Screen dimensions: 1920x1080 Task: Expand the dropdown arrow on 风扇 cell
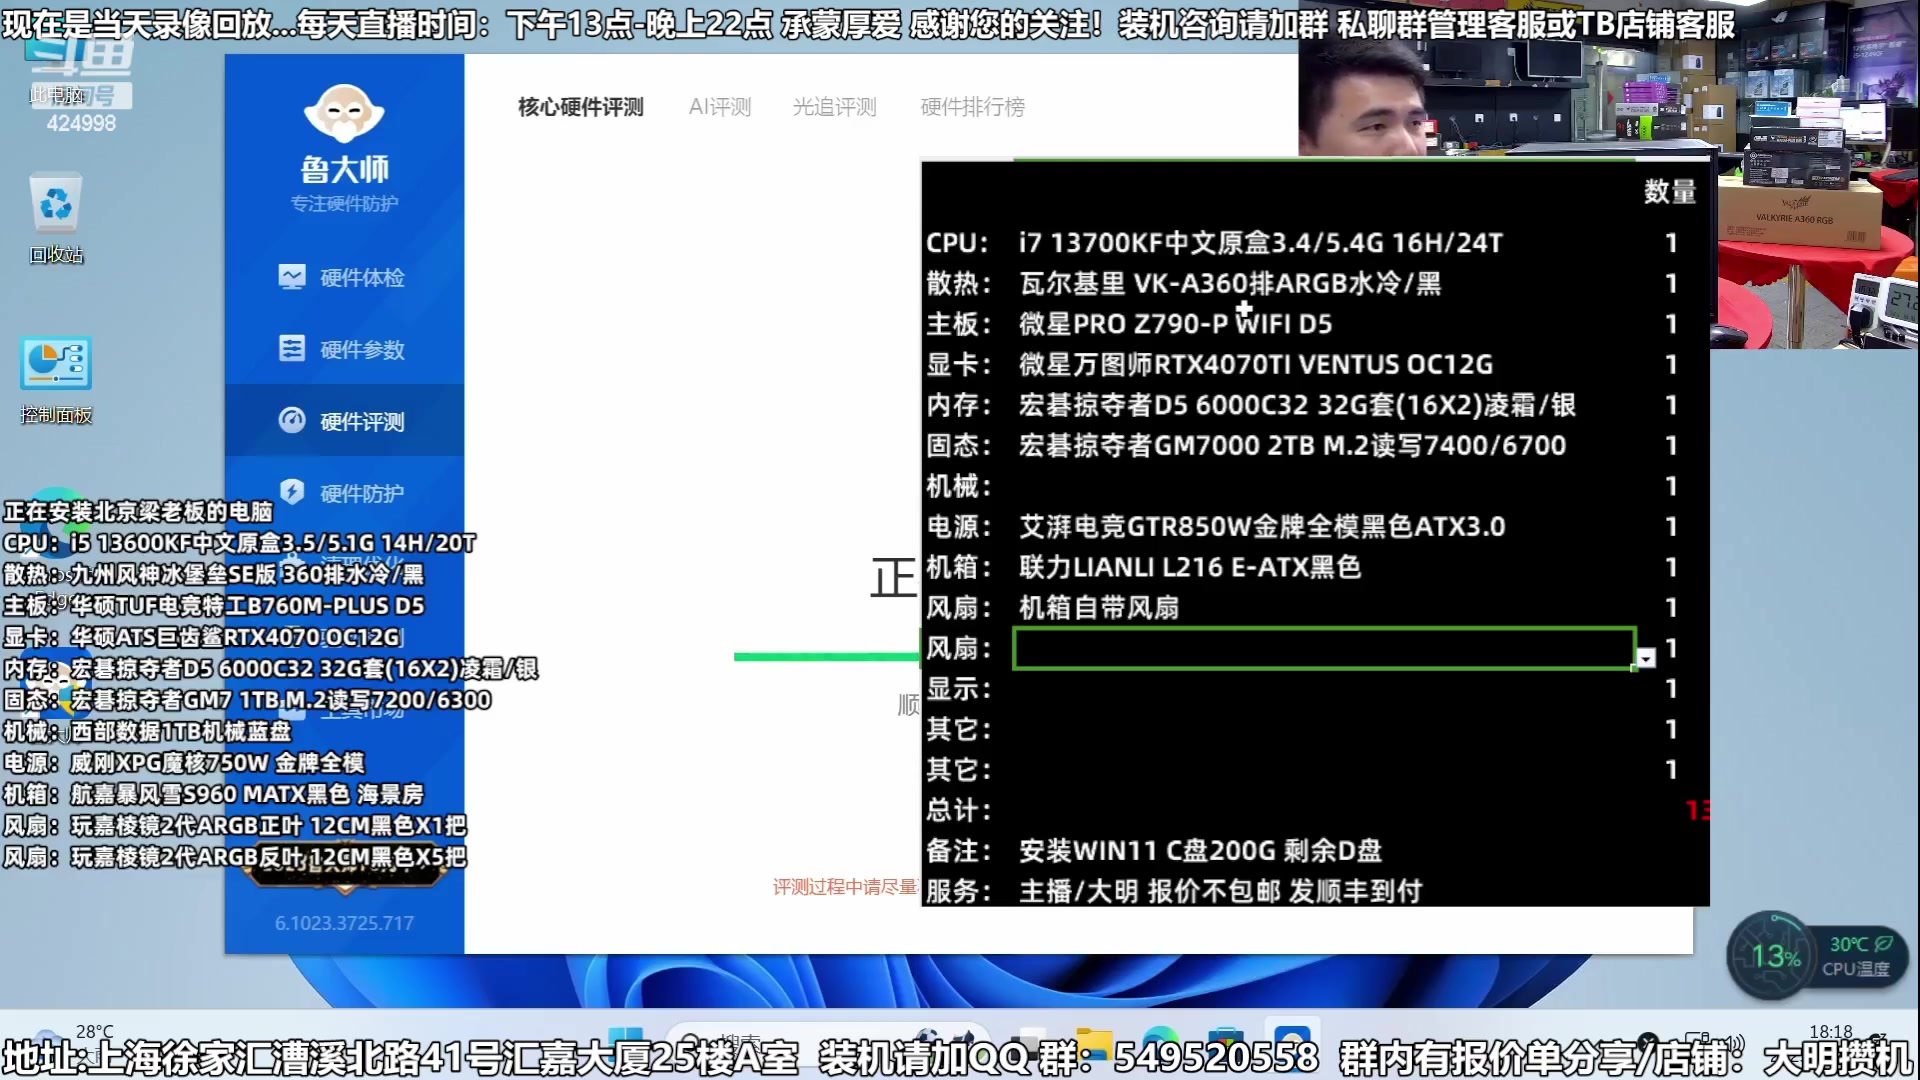(1646, 658)
